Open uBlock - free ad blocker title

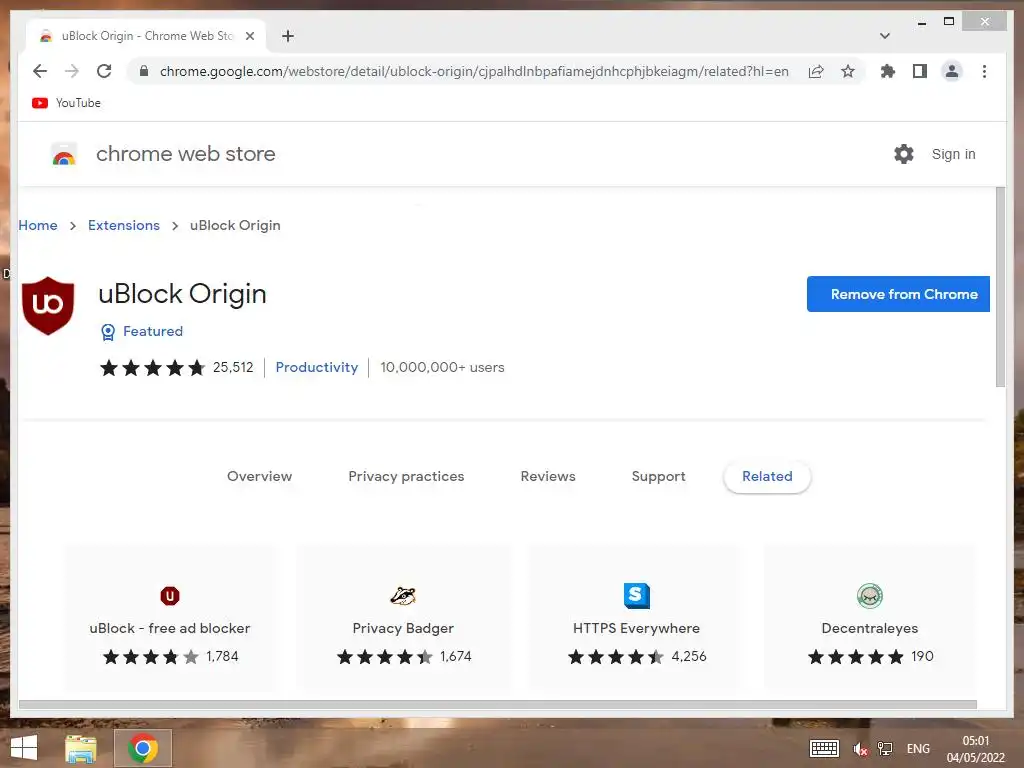pyautogui.click(x=170, y=628)
